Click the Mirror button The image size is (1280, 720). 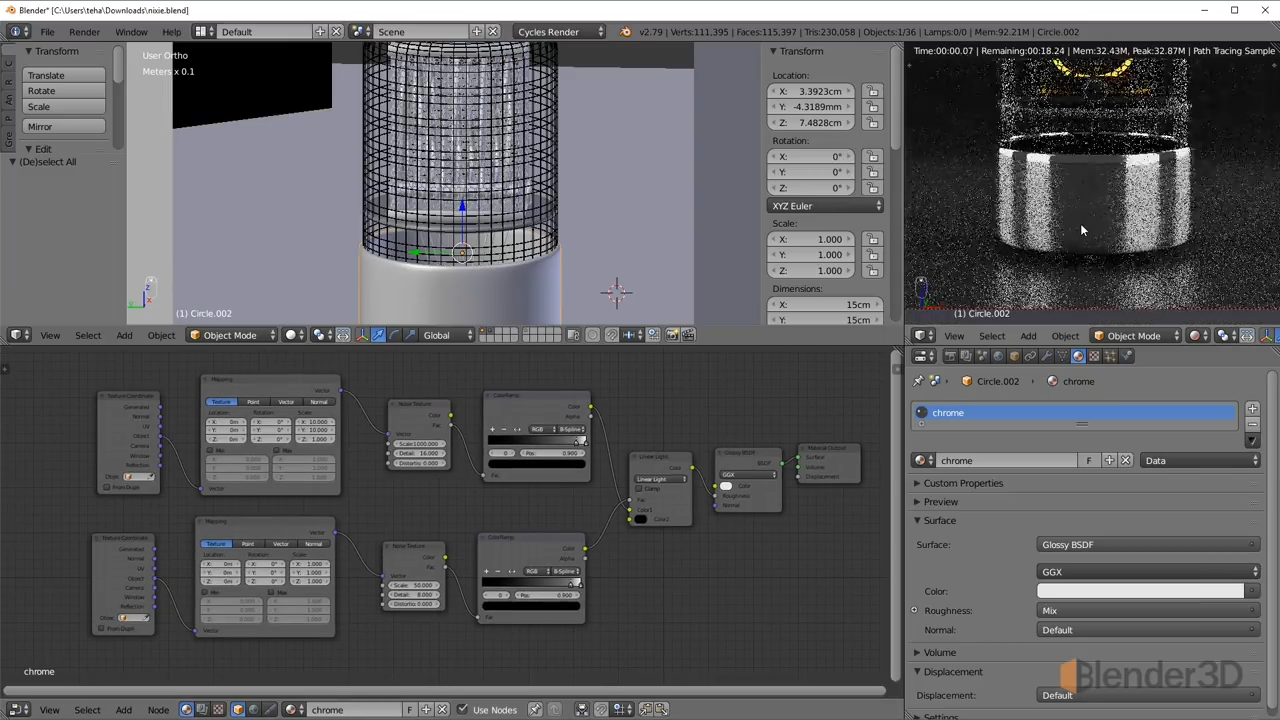point(64,127)
